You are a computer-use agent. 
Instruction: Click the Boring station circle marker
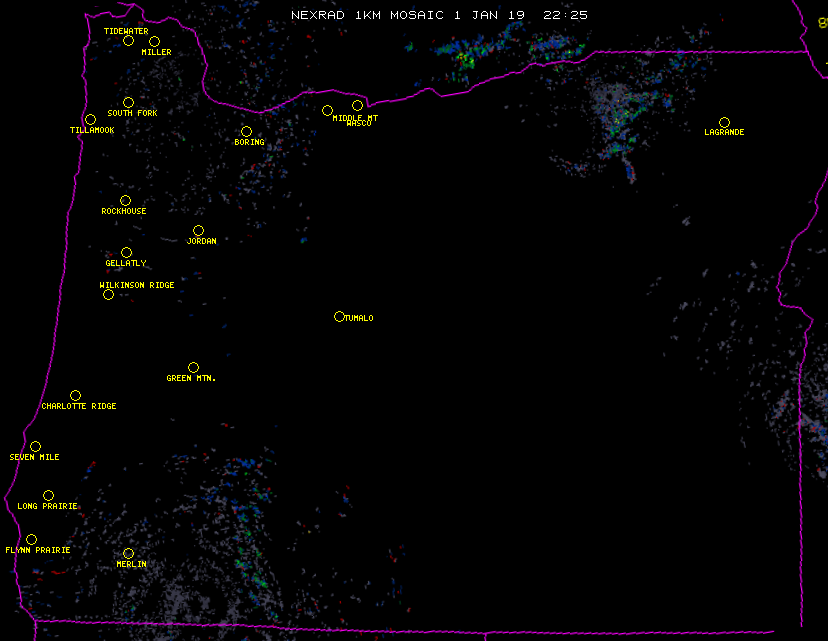pos(246,131)
